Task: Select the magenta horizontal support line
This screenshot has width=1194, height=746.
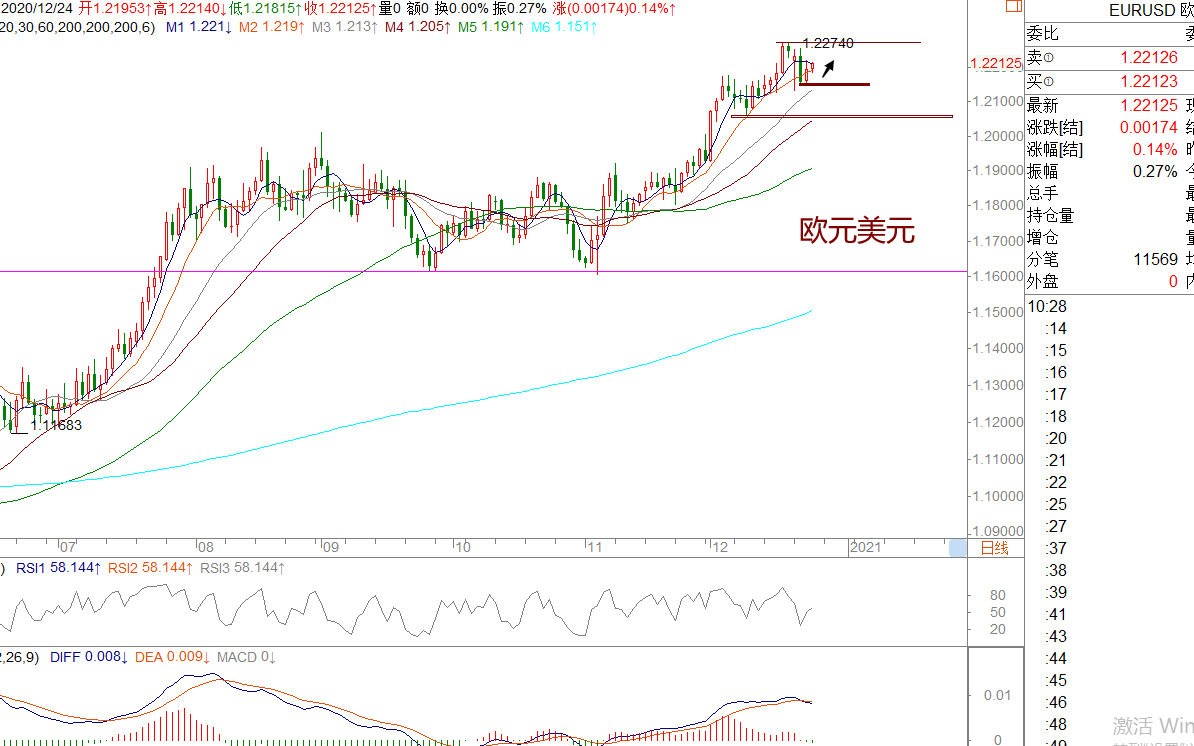Action: click(484, 271)
